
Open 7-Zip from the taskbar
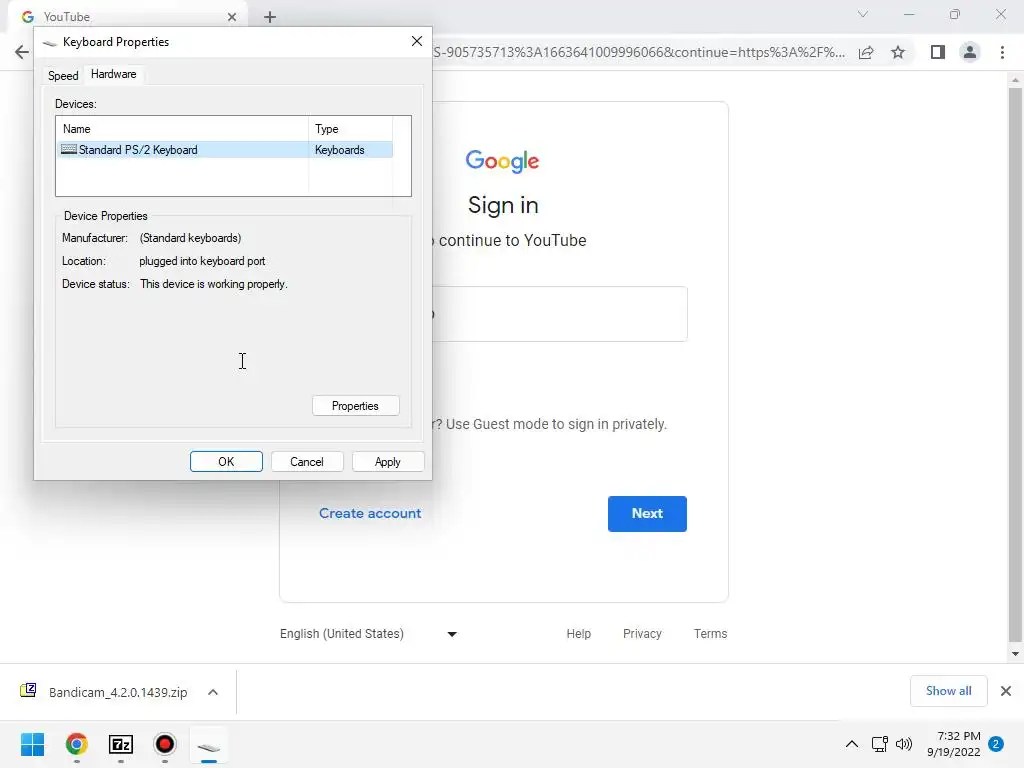click(121, 744)
